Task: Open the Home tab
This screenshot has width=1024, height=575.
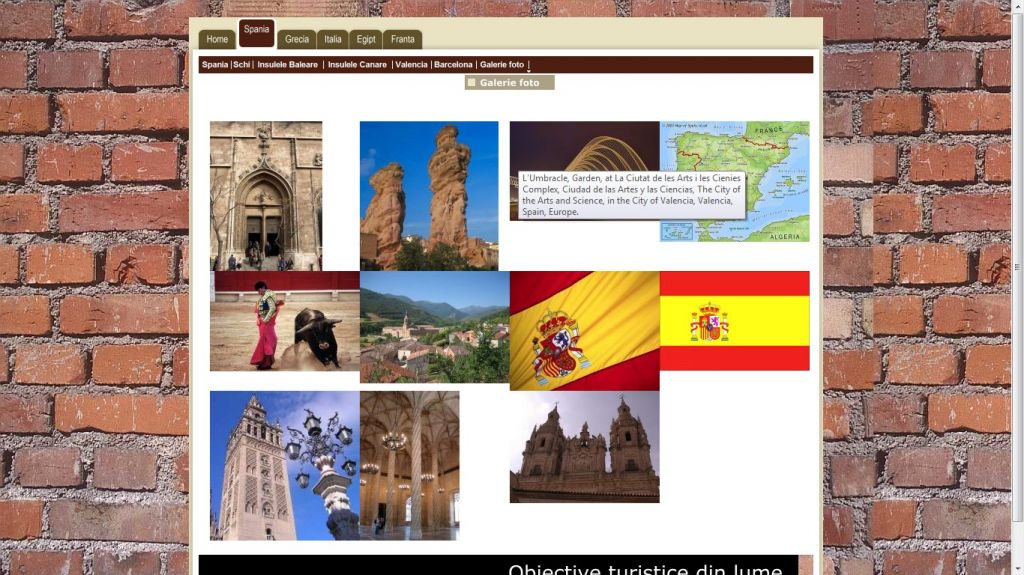Action: tap(217, 39)
